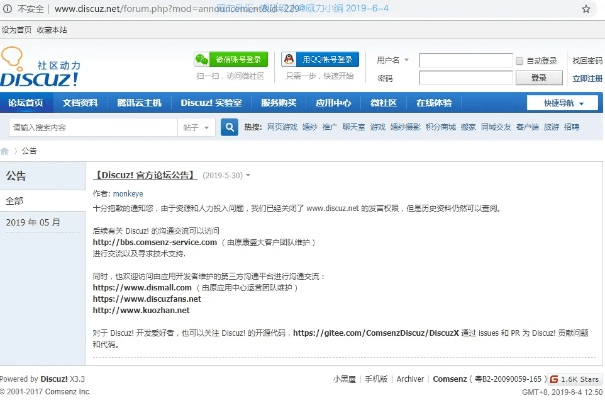The width and height of the screenshot is (605, 400).
Task: Open the 应用中心 nav tab
Action: coord(333,103)
